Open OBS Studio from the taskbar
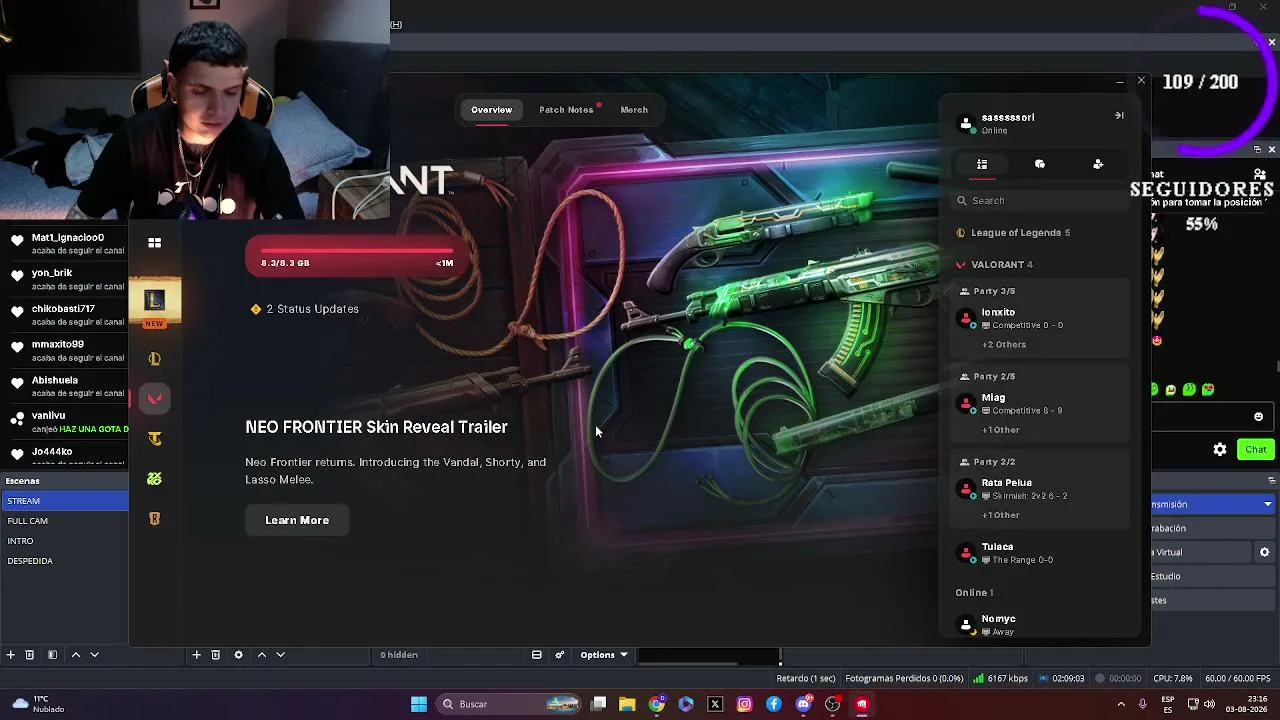Image resolution: width=1280 pixels, height=720 pixels. [x=832, y=704]
